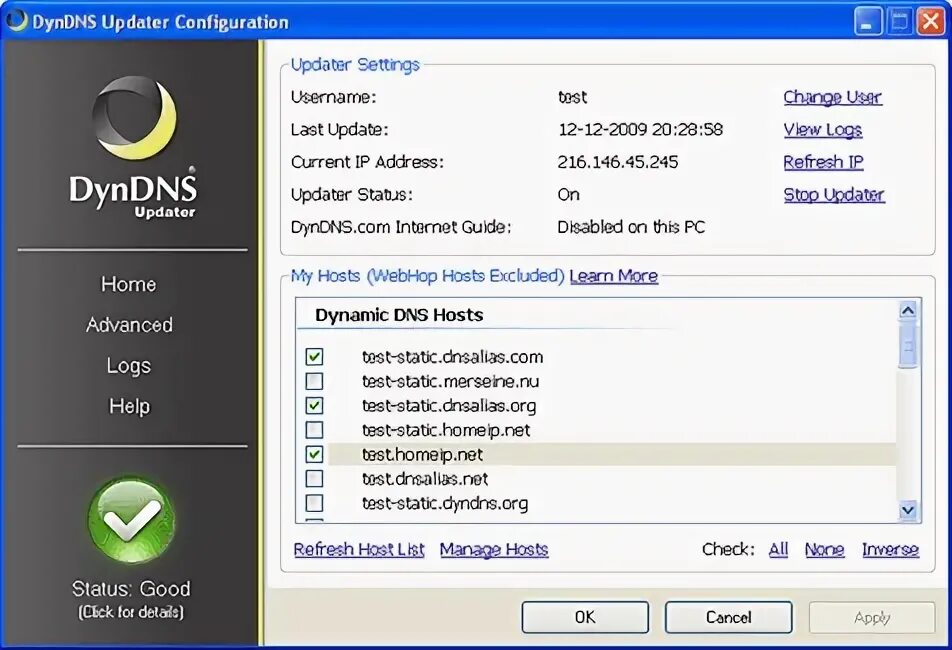Open the Home section in sidebar
The width and height of the screenshot is (952, 650).
tap(129, 284)
